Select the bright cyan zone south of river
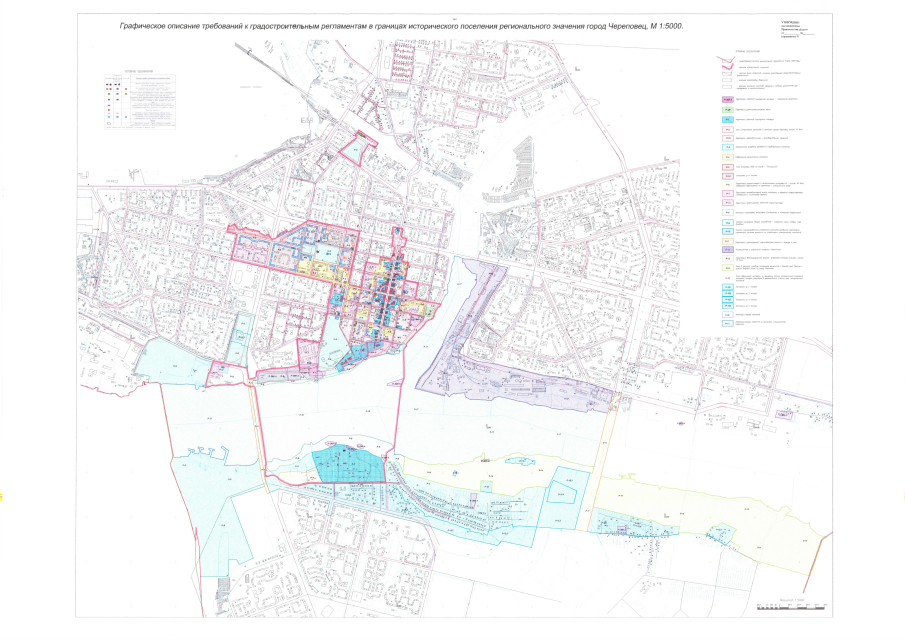 point(347,465)
